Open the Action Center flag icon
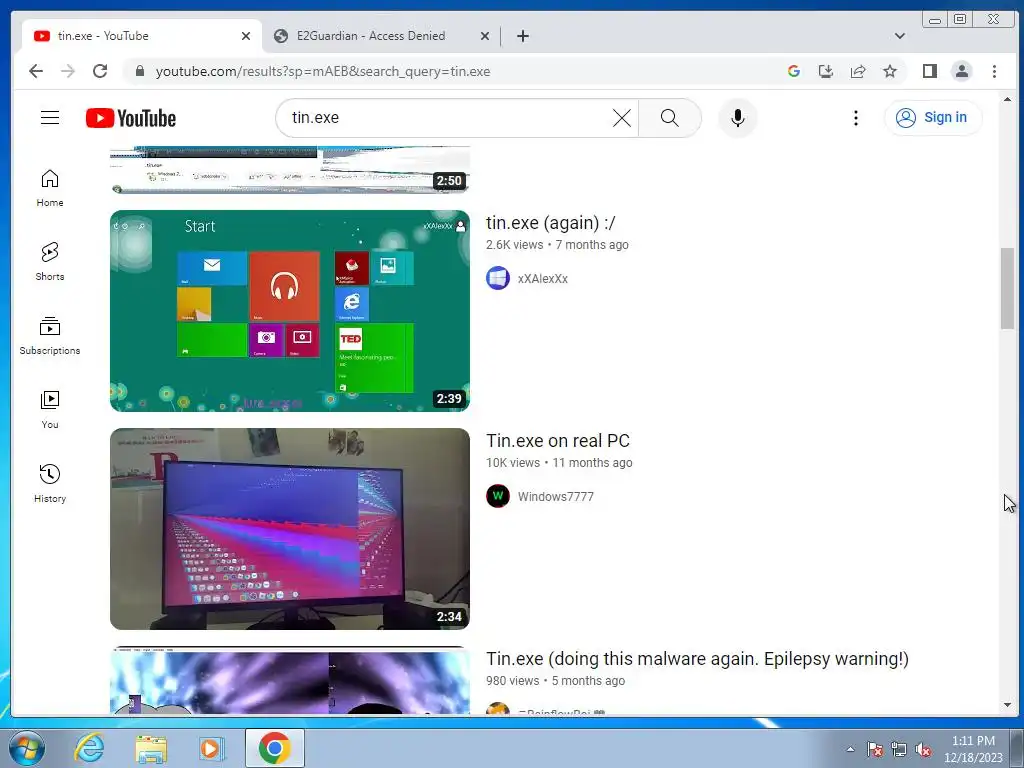The image size is (1024, 768). coord(874,749)
